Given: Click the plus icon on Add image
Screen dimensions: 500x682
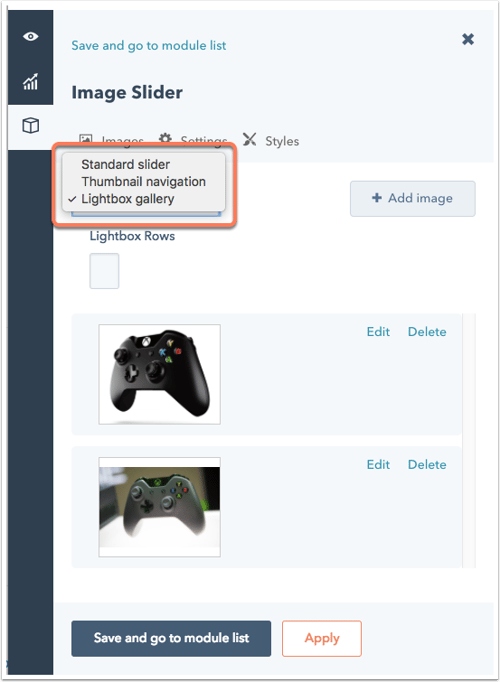Looking at the screenshot, I should 377,198.
